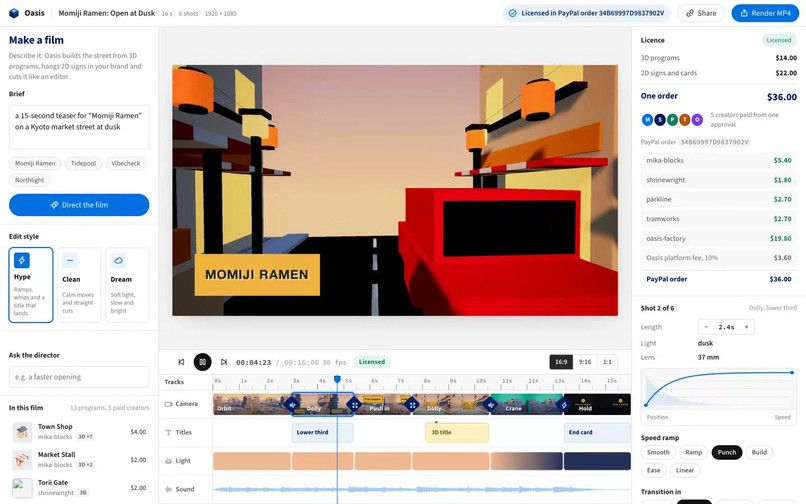Click the blue timeline playhead marker

click(337, 379)
